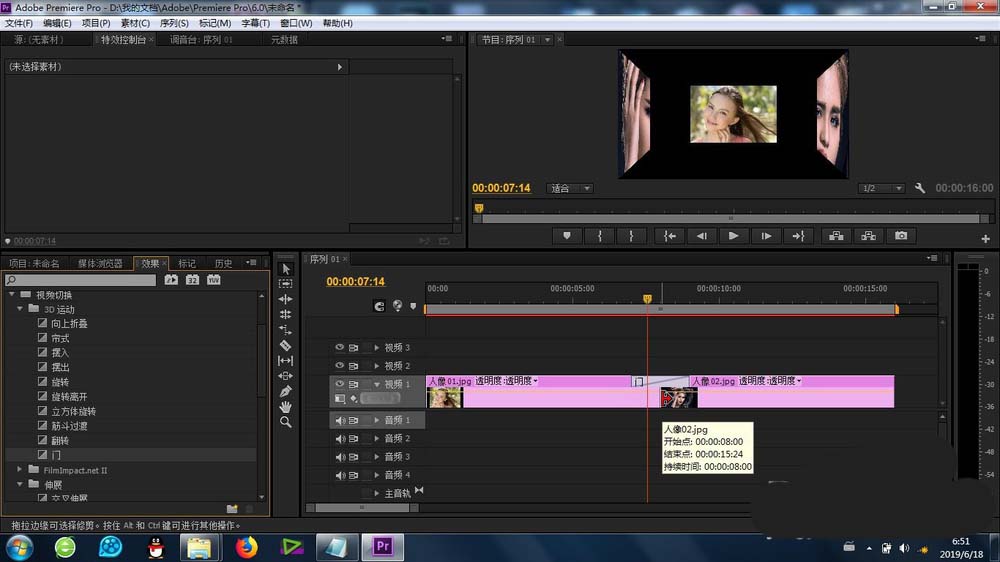Select the Zoom tool
This screenshot has height=562, width=1000.
[286, 422]
